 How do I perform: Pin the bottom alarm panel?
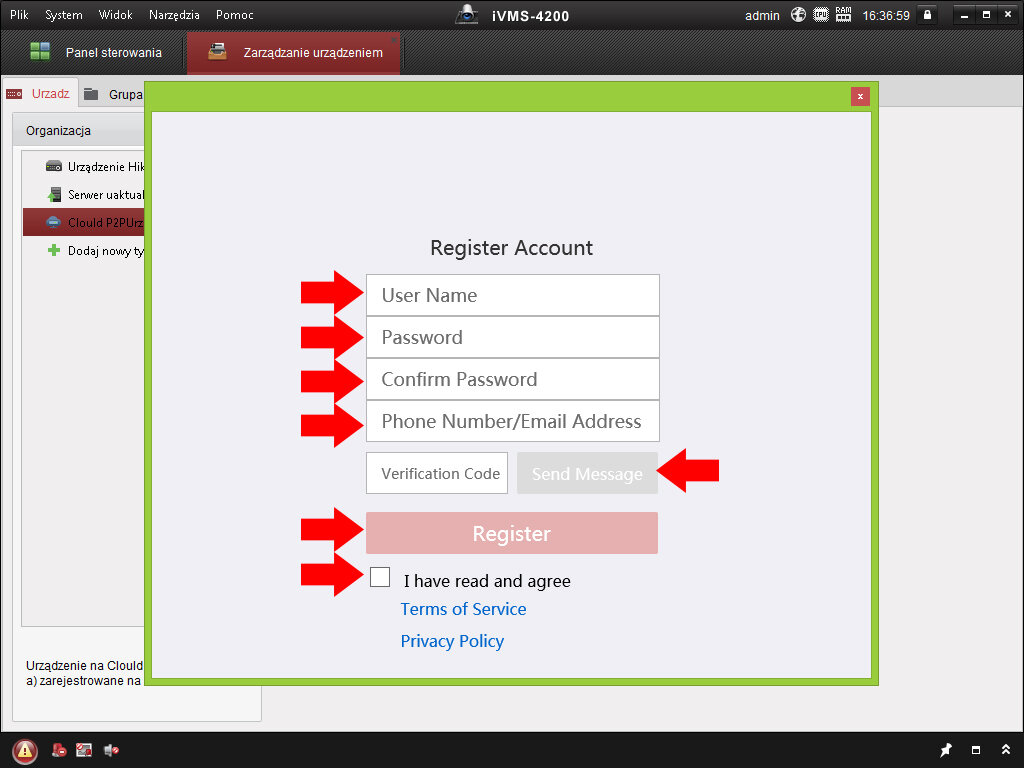coord(946,750)
